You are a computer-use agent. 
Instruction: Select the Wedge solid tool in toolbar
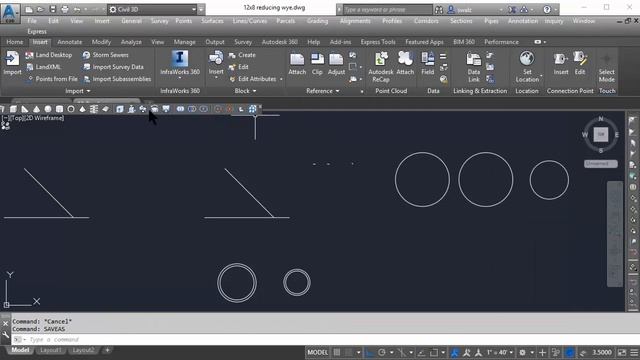pos(25,109)
